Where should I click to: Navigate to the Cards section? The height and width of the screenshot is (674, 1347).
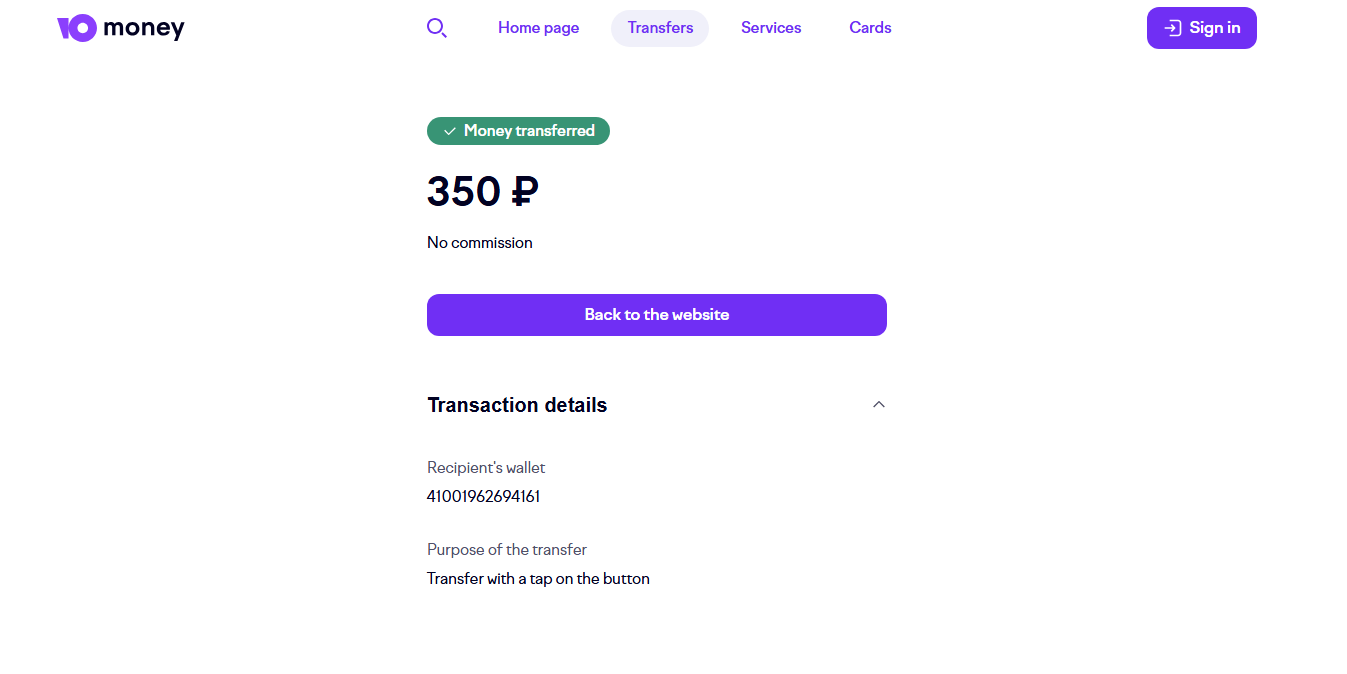870,28
